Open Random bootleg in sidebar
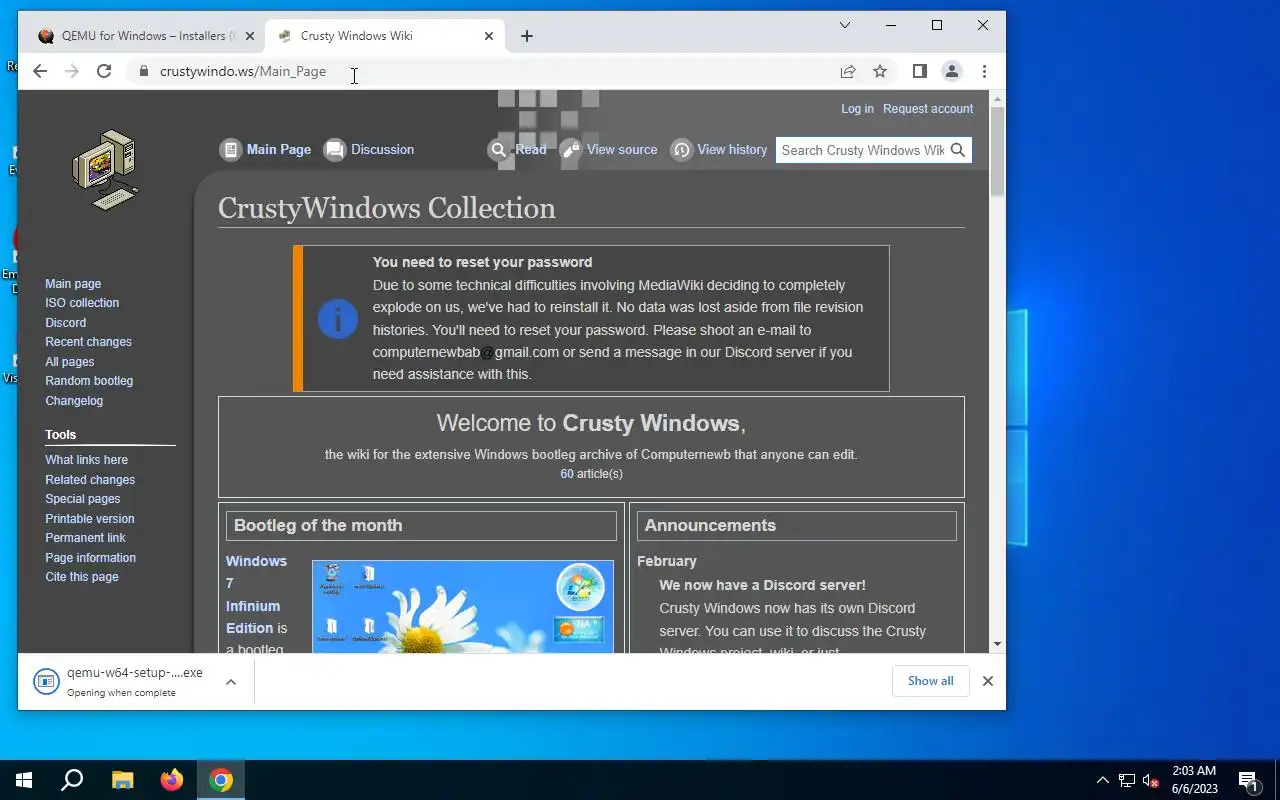The width and height of the screenshot is (1280, 800). click(89, 381)
